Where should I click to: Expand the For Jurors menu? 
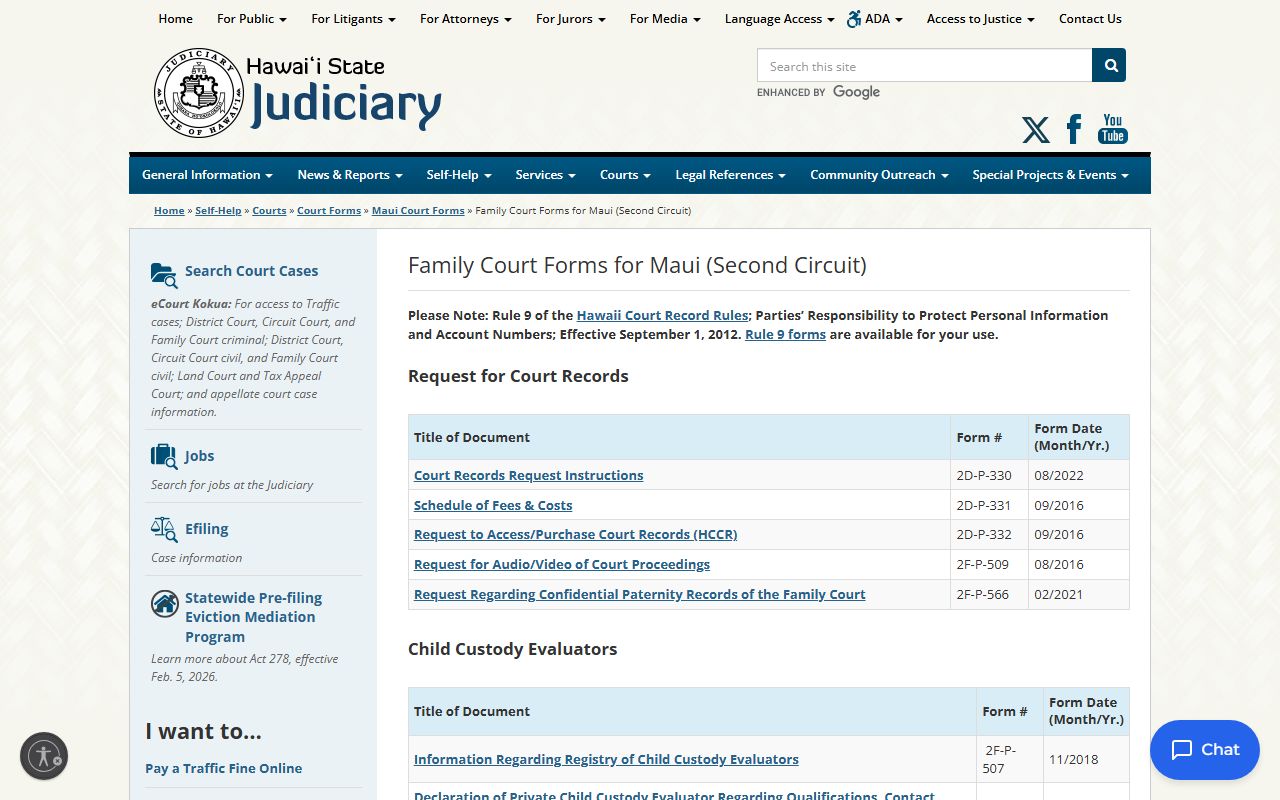pos(571,18)
